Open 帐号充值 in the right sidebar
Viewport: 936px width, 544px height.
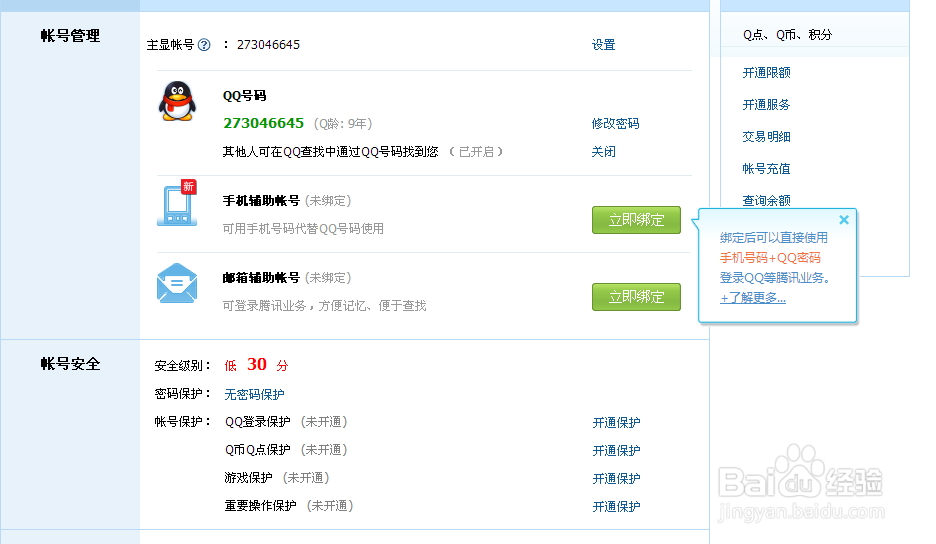pos(766,169)
